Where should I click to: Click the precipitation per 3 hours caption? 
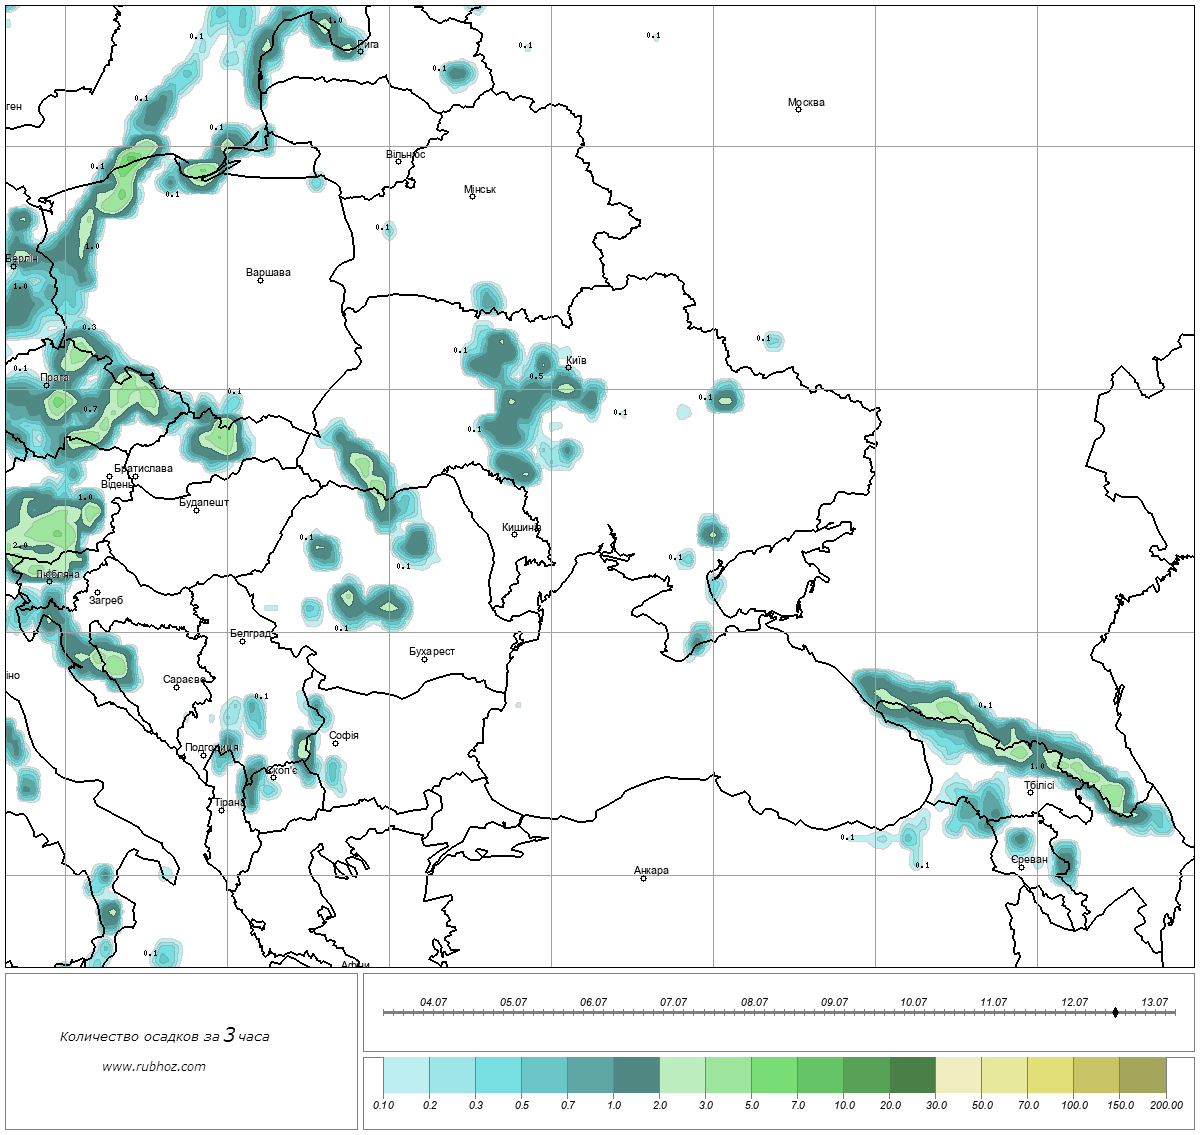point(164,1036)
